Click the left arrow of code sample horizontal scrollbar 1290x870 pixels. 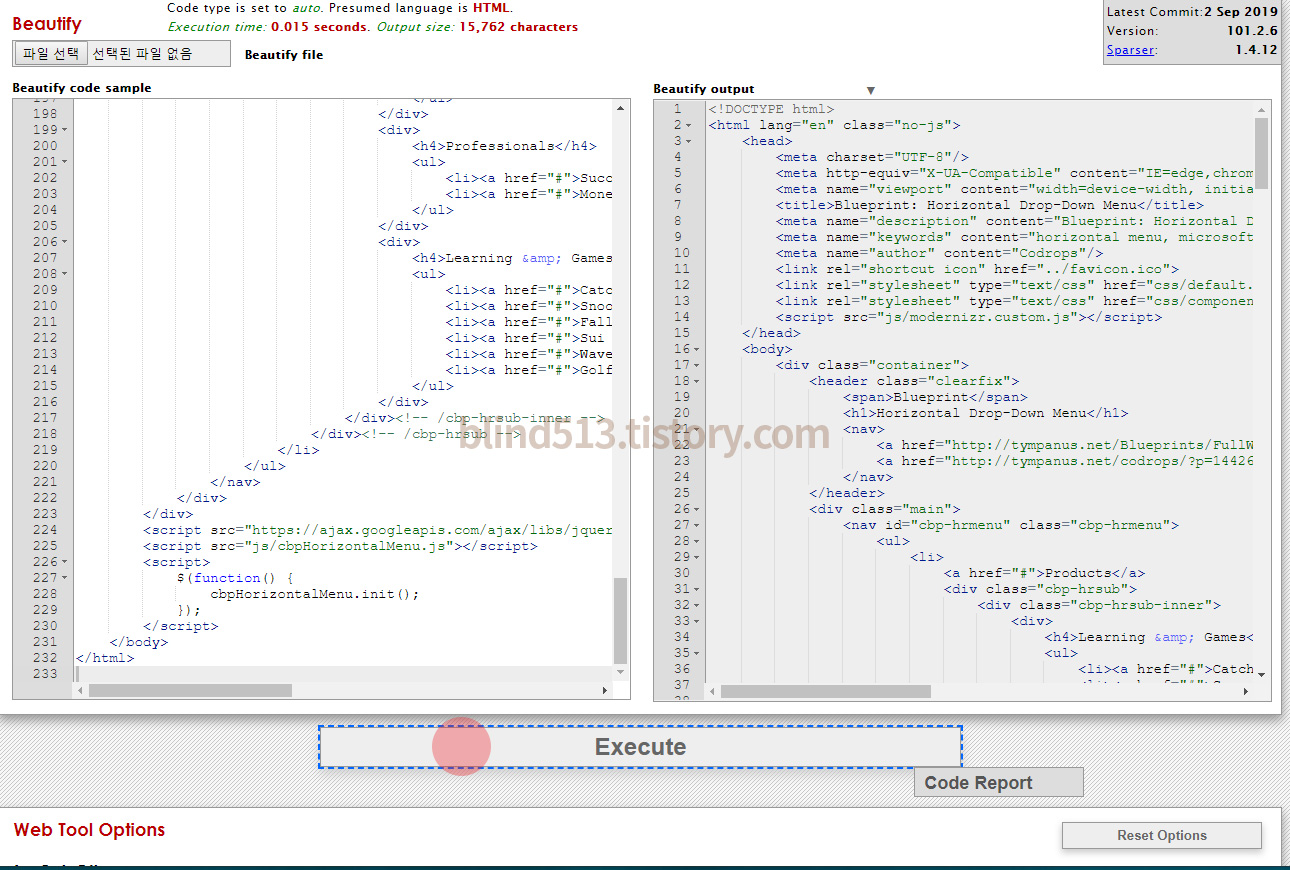[x=80, y=690]
